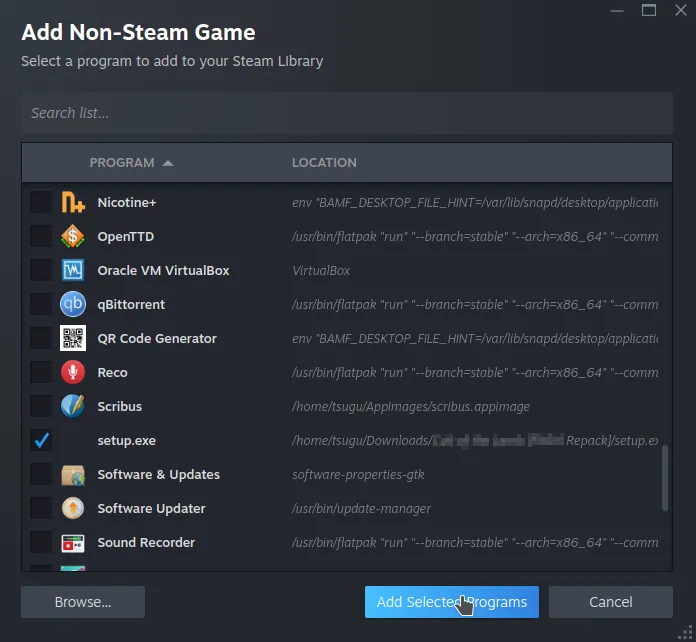This screenshot has width=696, height=642.
Task: Close the Add Non-Steam Game window
Action: click(680, 10)
